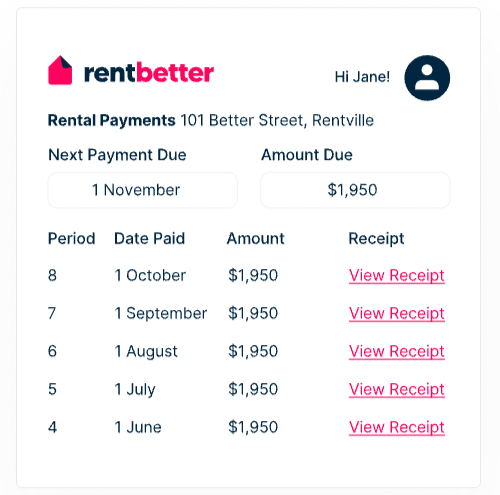The image size is (500, 495).
Task: Click the 1 September date cell
Action: tap(161, 314)
